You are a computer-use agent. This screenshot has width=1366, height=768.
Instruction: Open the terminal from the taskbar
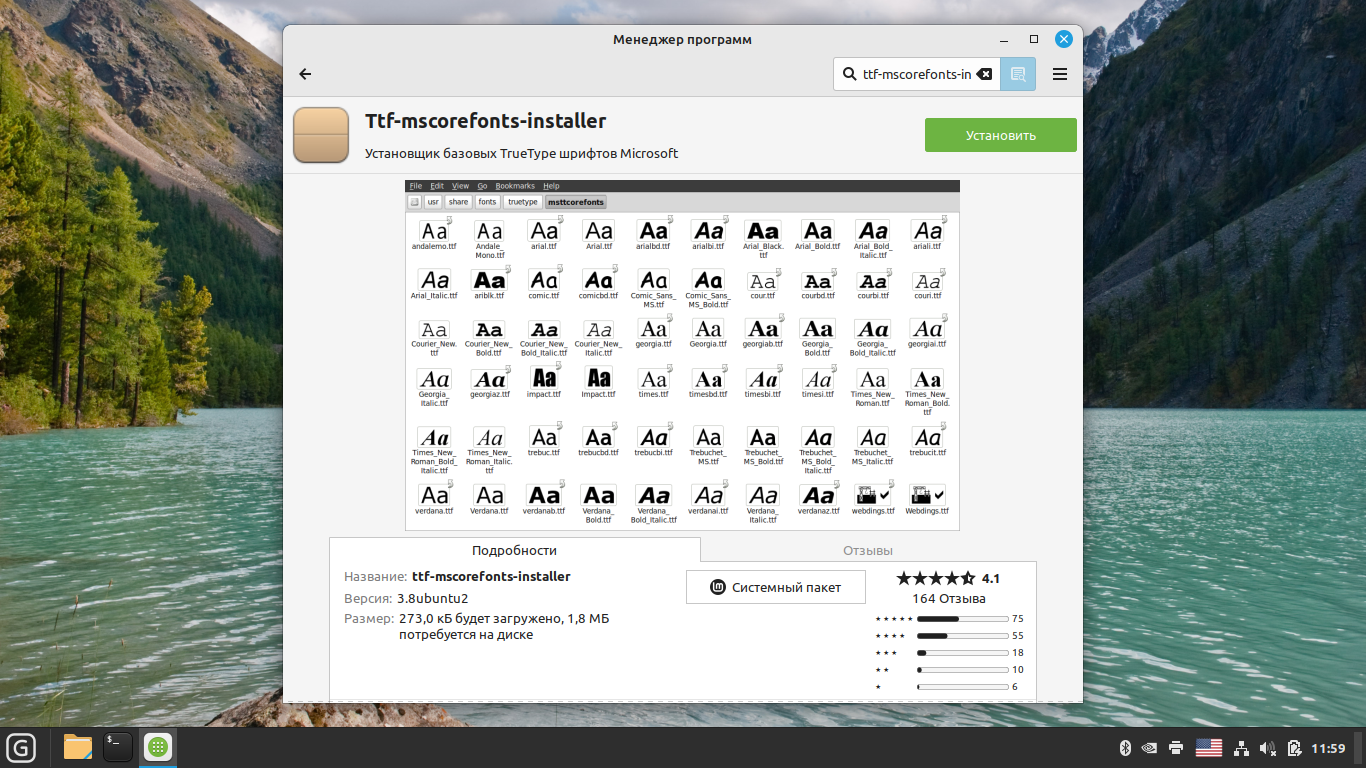click(x=118, y=747)
